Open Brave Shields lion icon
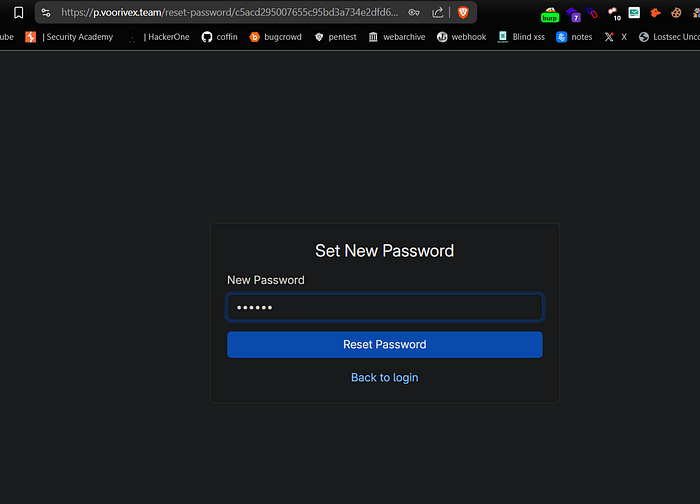The image size is (700, 504). 463,13
